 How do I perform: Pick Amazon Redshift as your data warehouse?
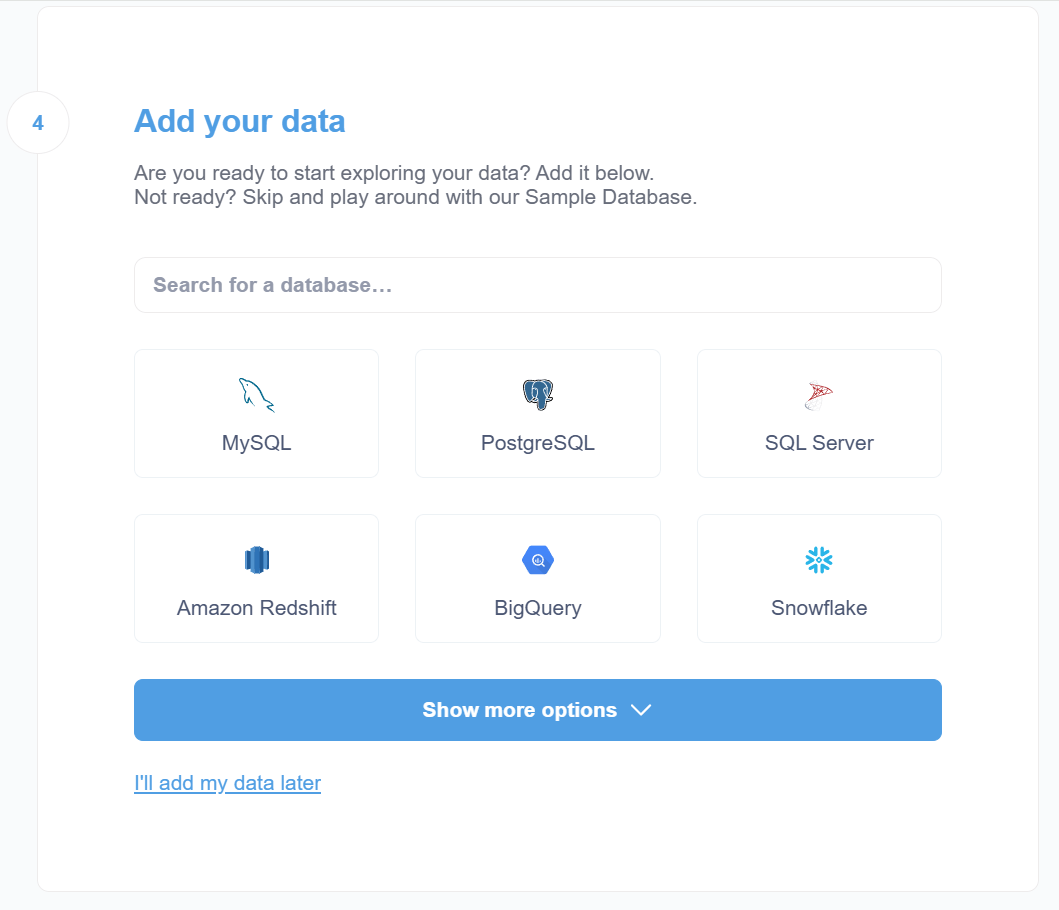coord(256,578)
